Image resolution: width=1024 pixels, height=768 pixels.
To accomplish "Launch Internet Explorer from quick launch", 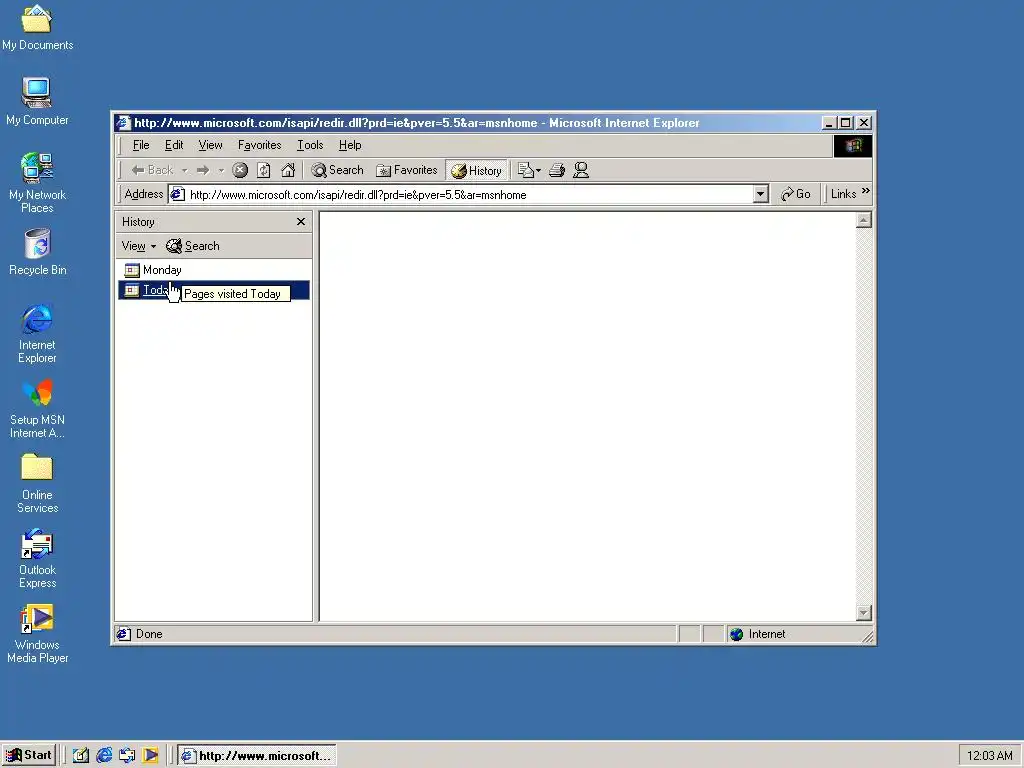I will coord(104,756).
